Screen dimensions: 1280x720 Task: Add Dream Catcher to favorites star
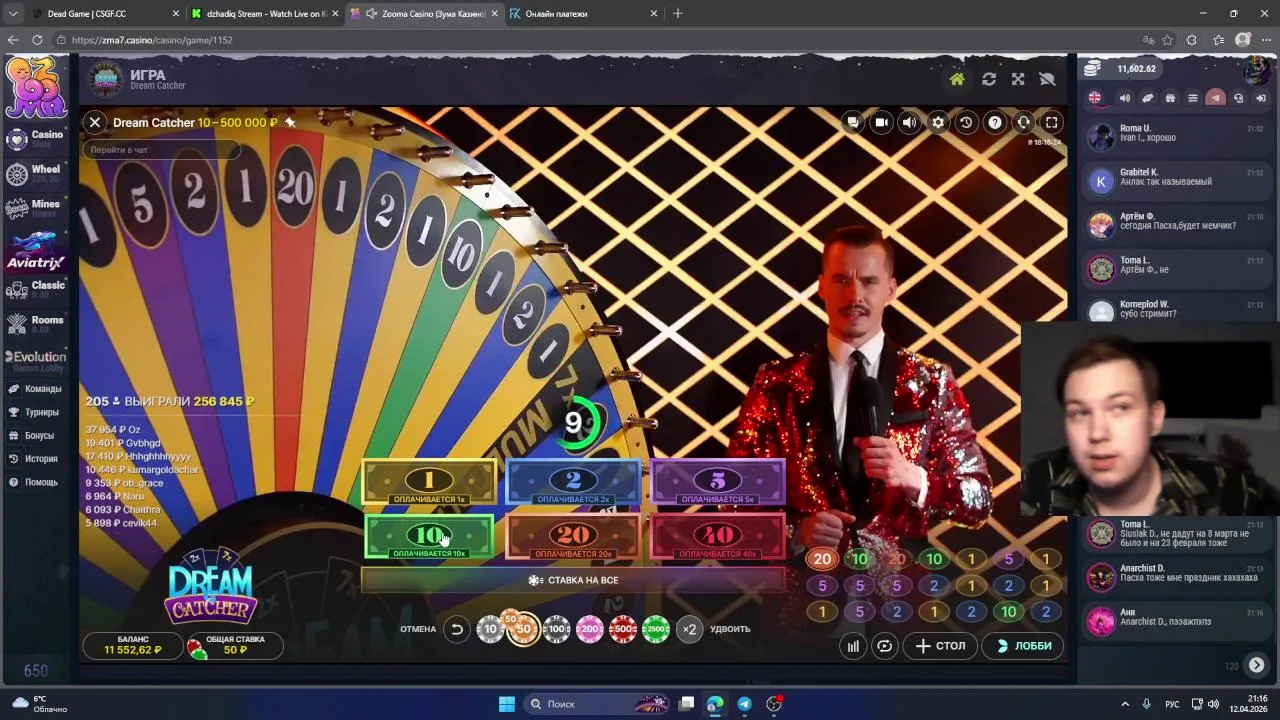290,122
